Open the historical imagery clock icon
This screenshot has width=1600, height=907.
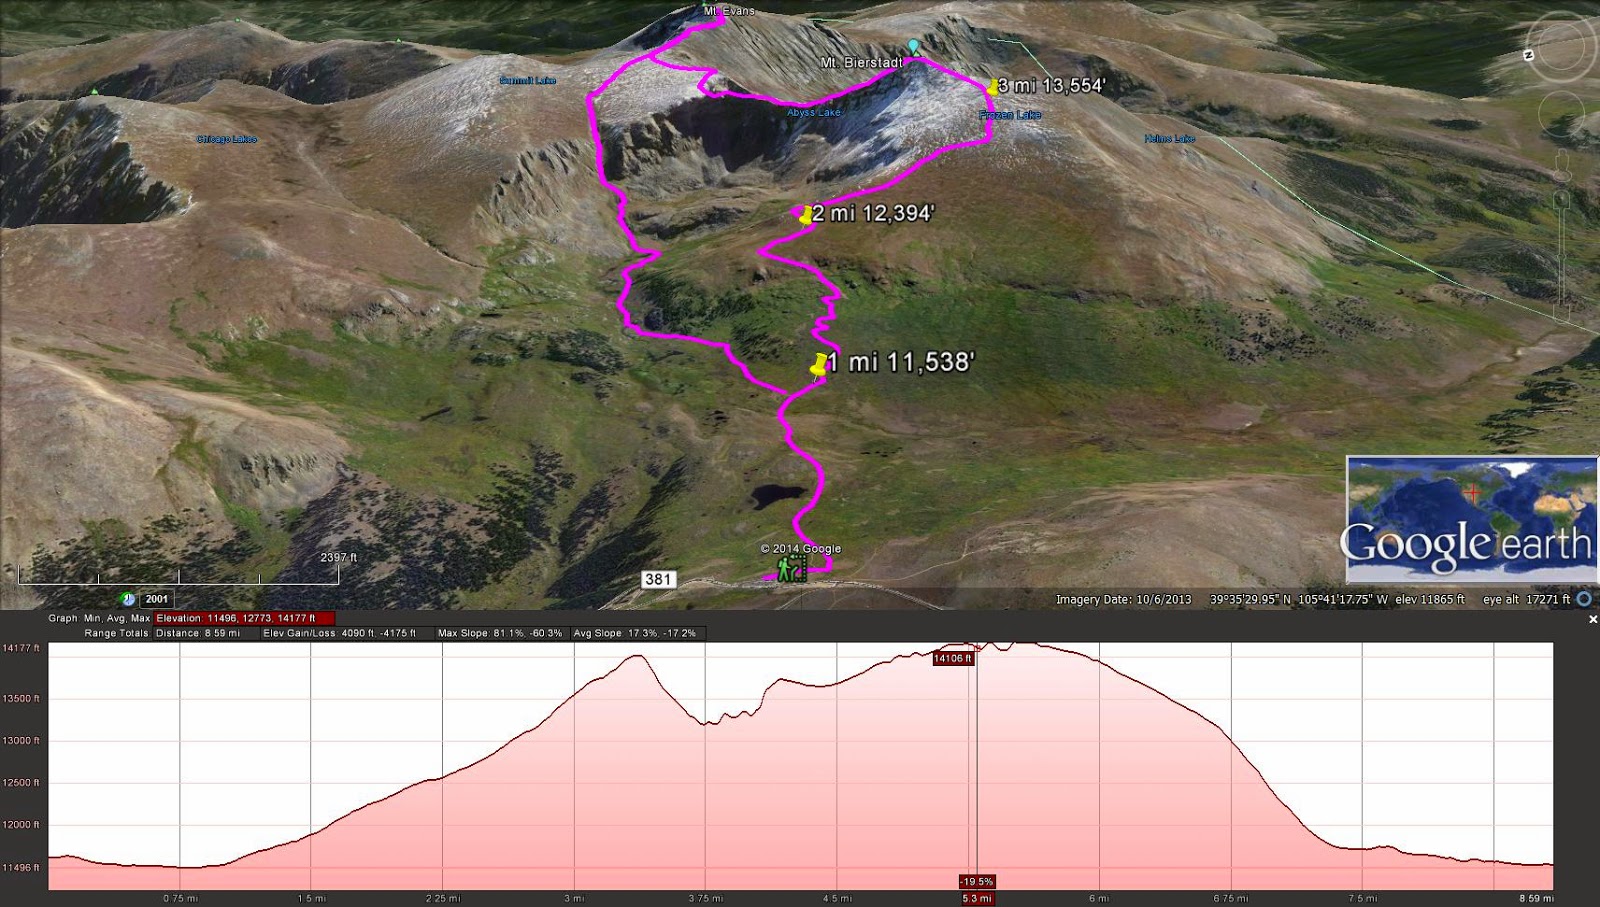click(128, 599)
